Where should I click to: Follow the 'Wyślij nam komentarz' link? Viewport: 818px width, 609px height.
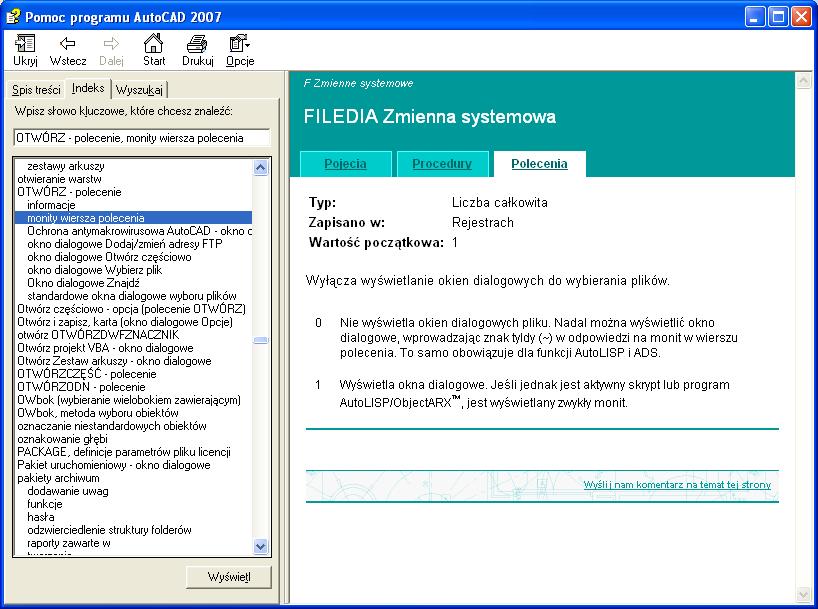pyautogui.click(x=677, y=485)
